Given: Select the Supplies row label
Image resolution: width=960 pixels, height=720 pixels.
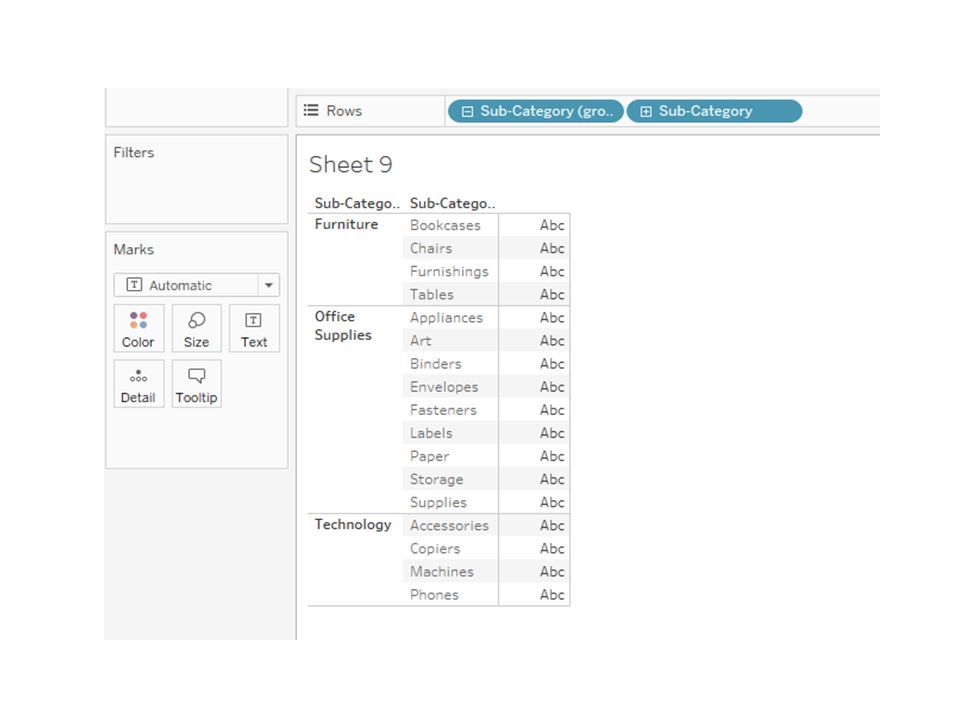Looking at the screenshot, I should click(x=438, y=503).
